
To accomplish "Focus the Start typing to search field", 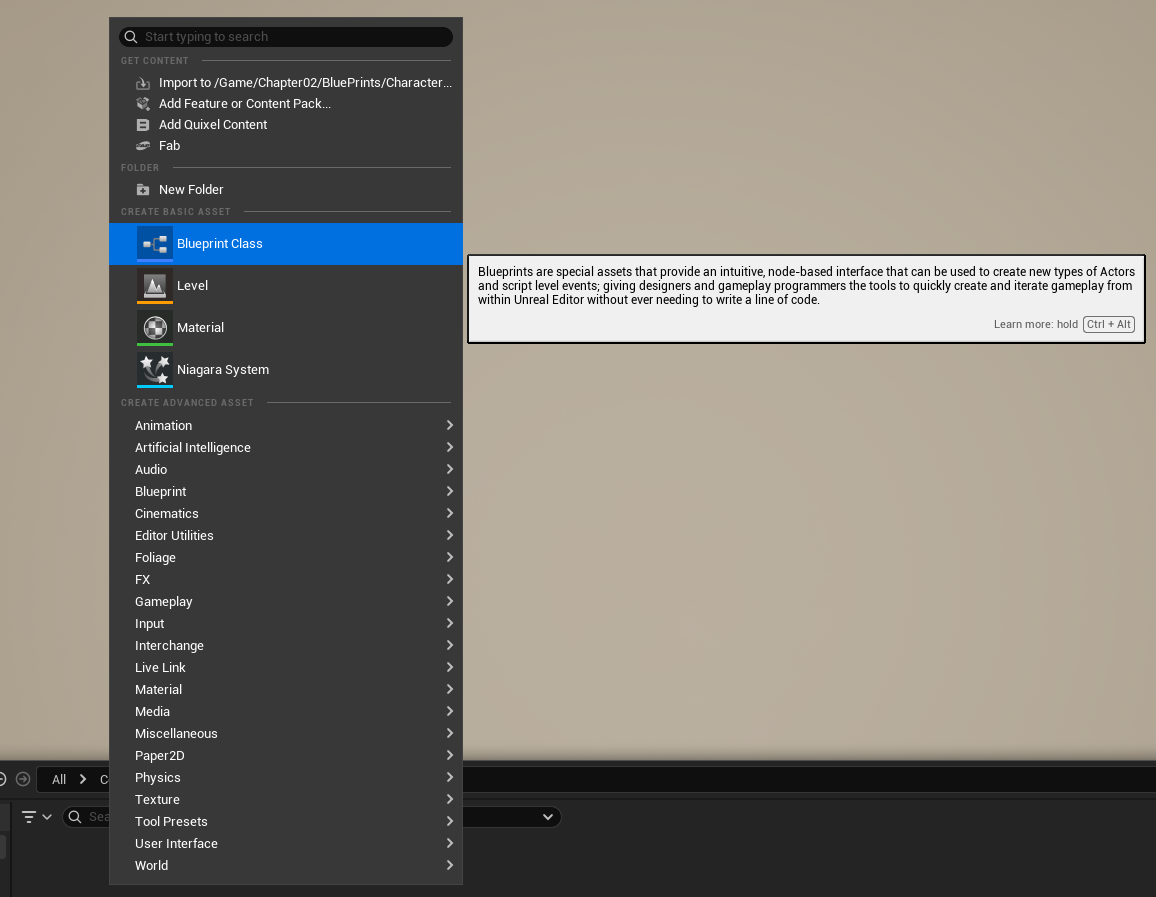I will click(286, 37).
